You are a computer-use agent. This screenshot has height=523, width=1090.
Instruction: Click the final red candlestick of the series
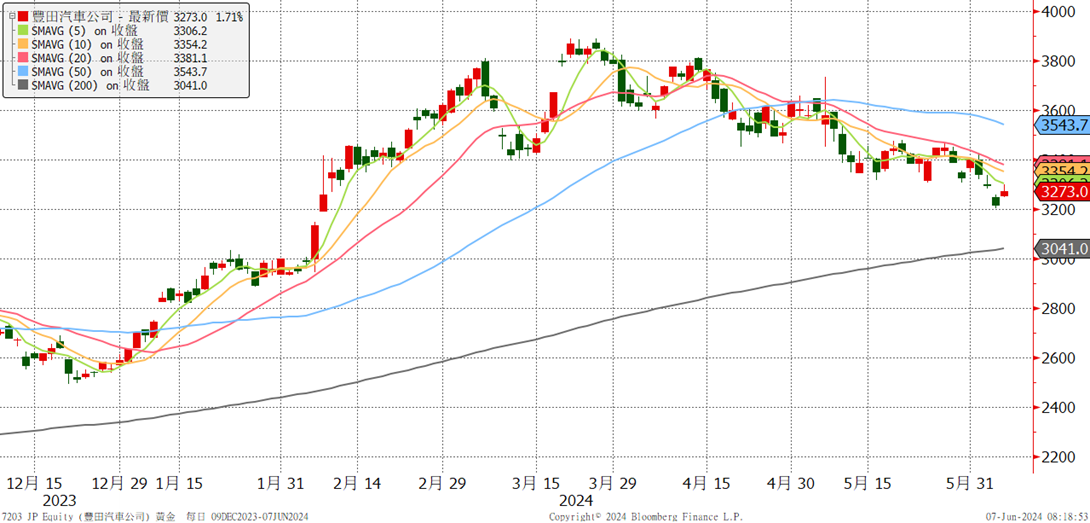point(1004,193)
